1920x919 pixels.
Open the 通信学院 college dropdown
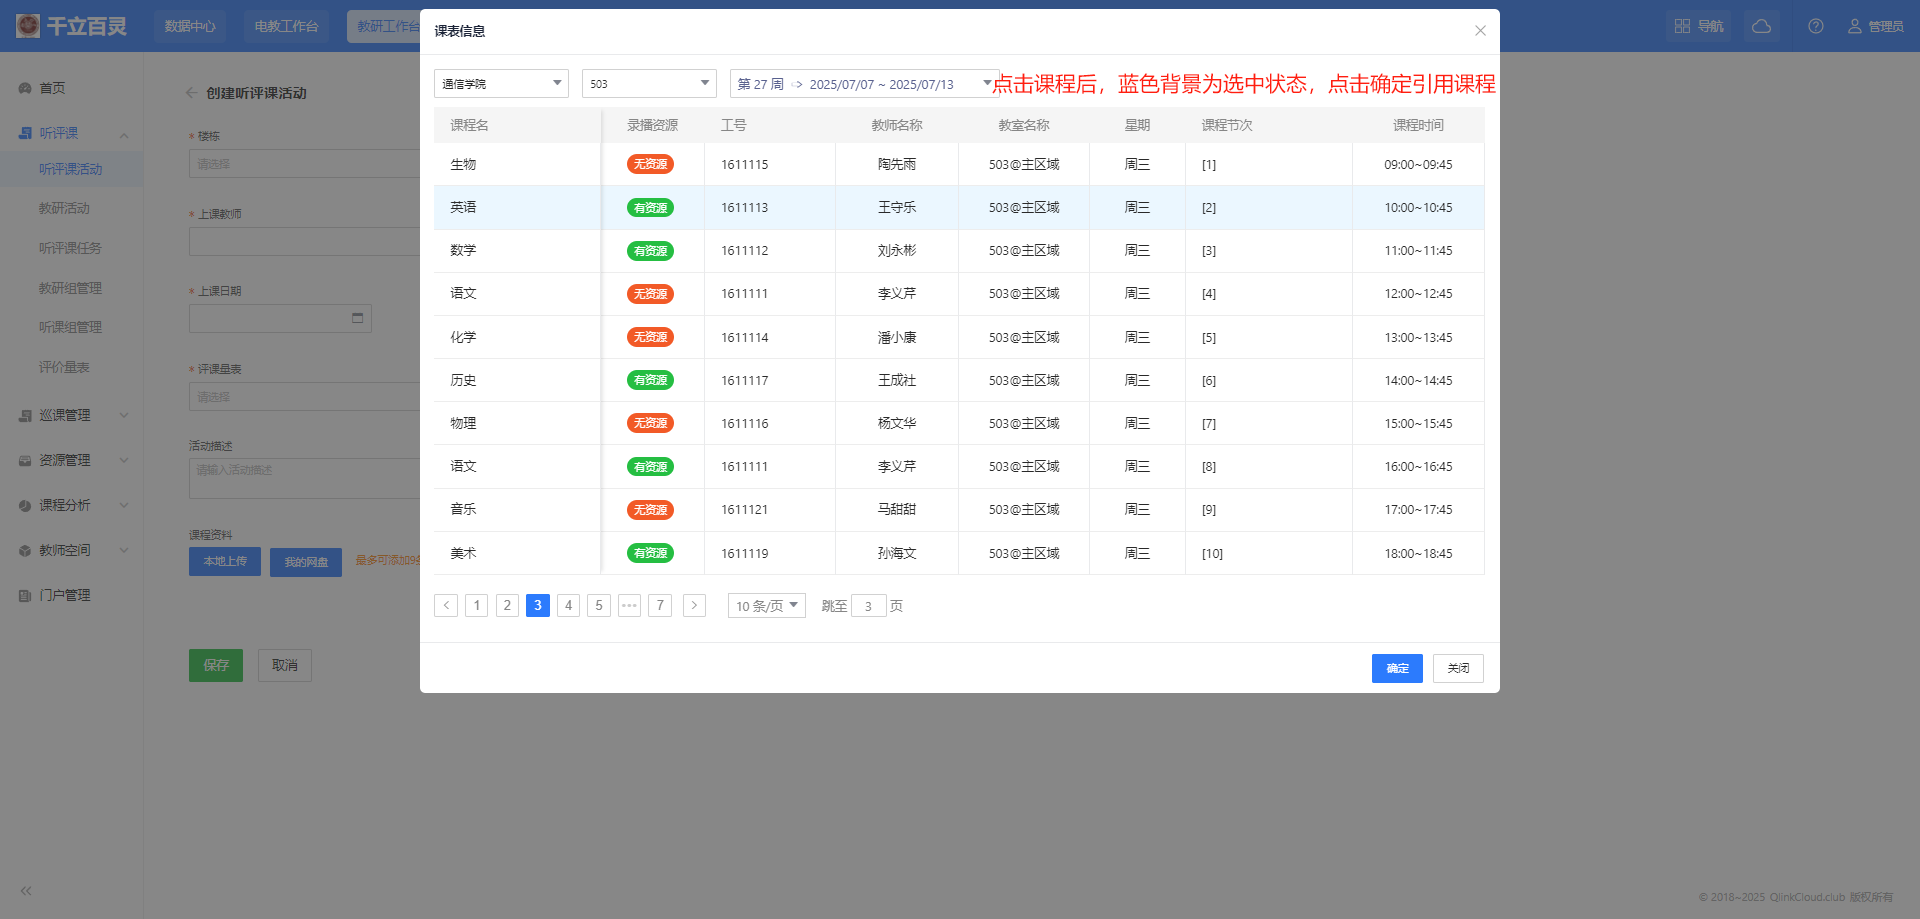501,84
